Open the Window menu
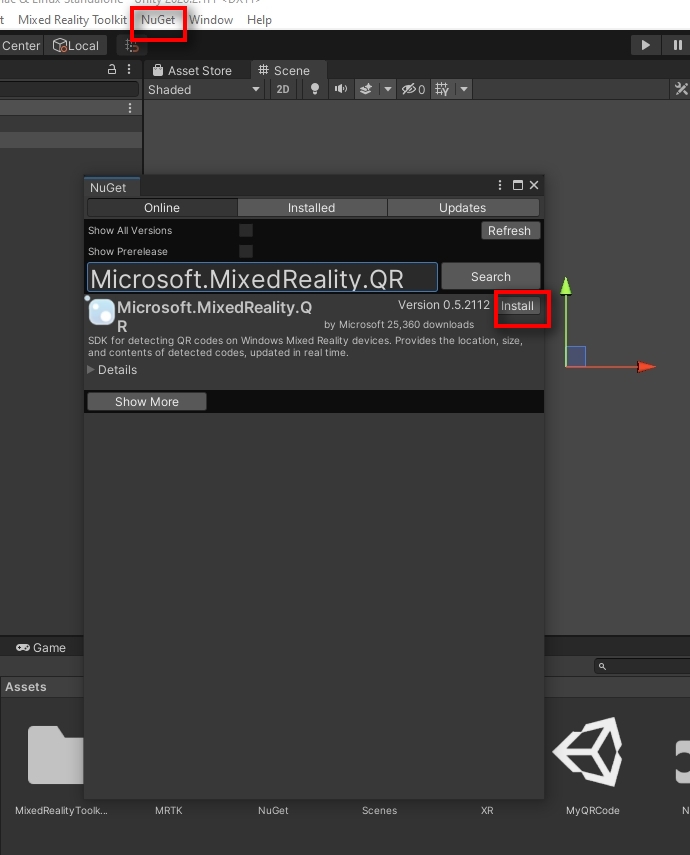 211,20
